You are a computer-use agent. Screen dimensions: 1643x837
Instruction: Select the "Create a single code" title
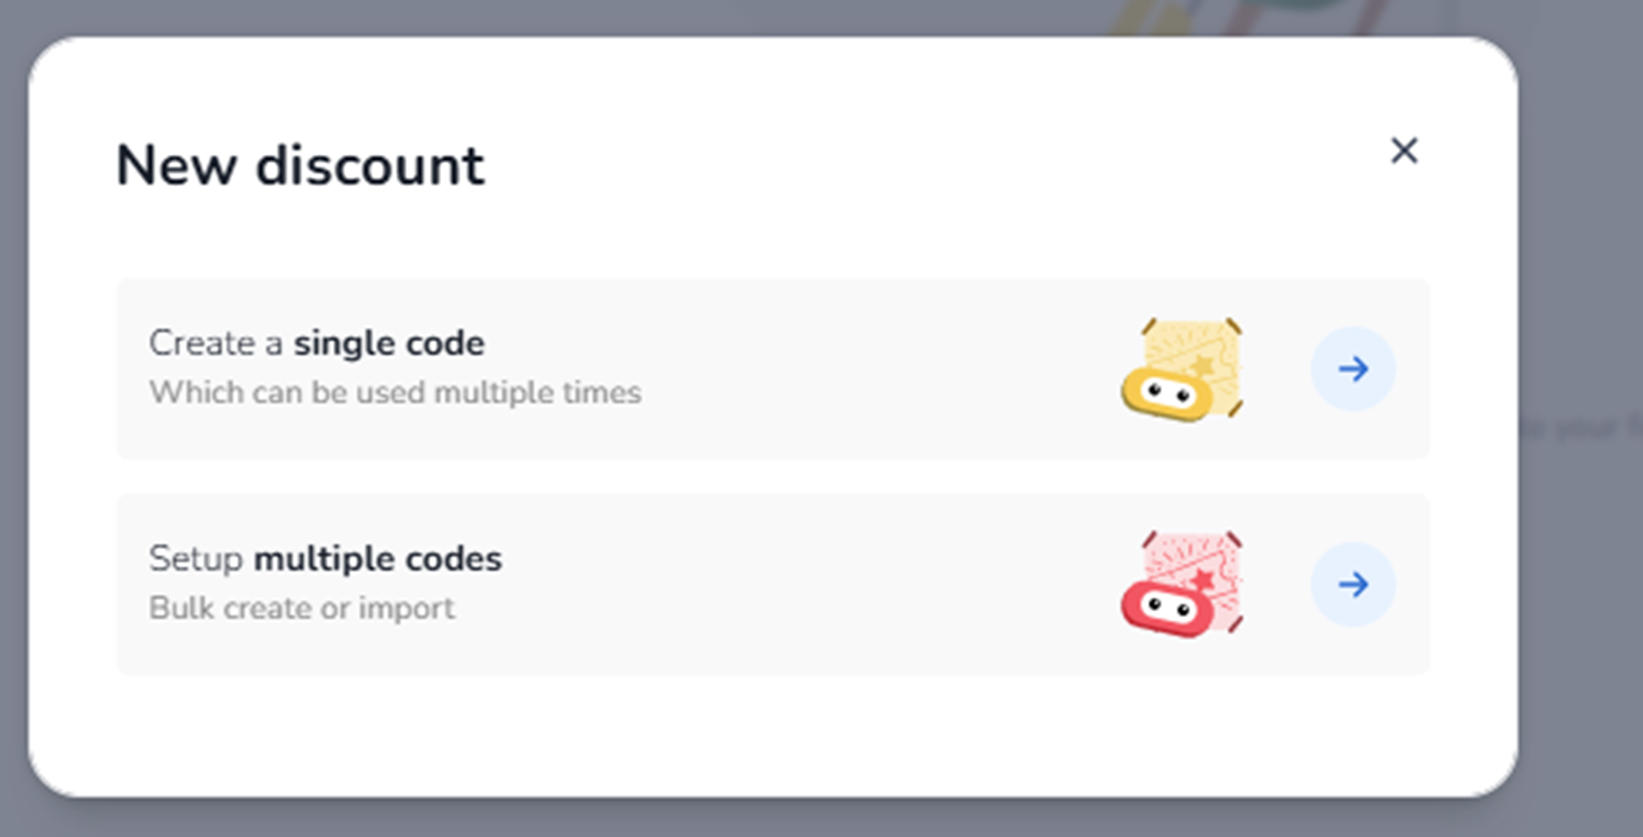coord(316,343)
